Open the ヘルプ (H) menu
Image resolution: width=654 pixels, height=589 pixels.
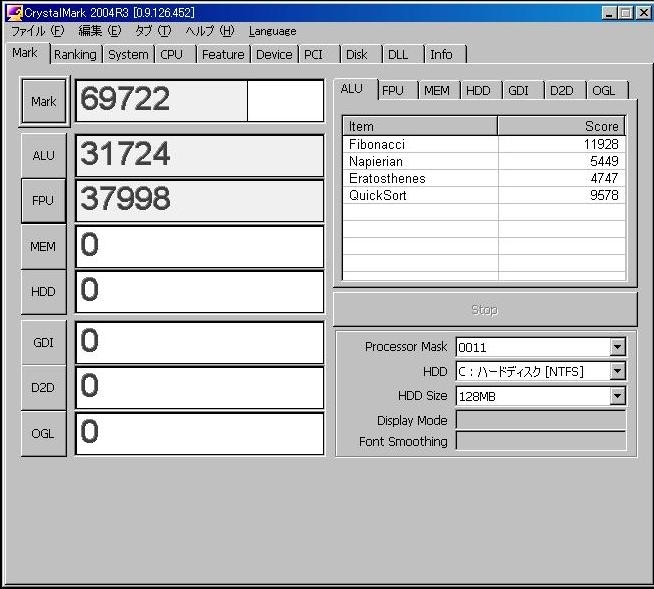[x=210, y=31]
